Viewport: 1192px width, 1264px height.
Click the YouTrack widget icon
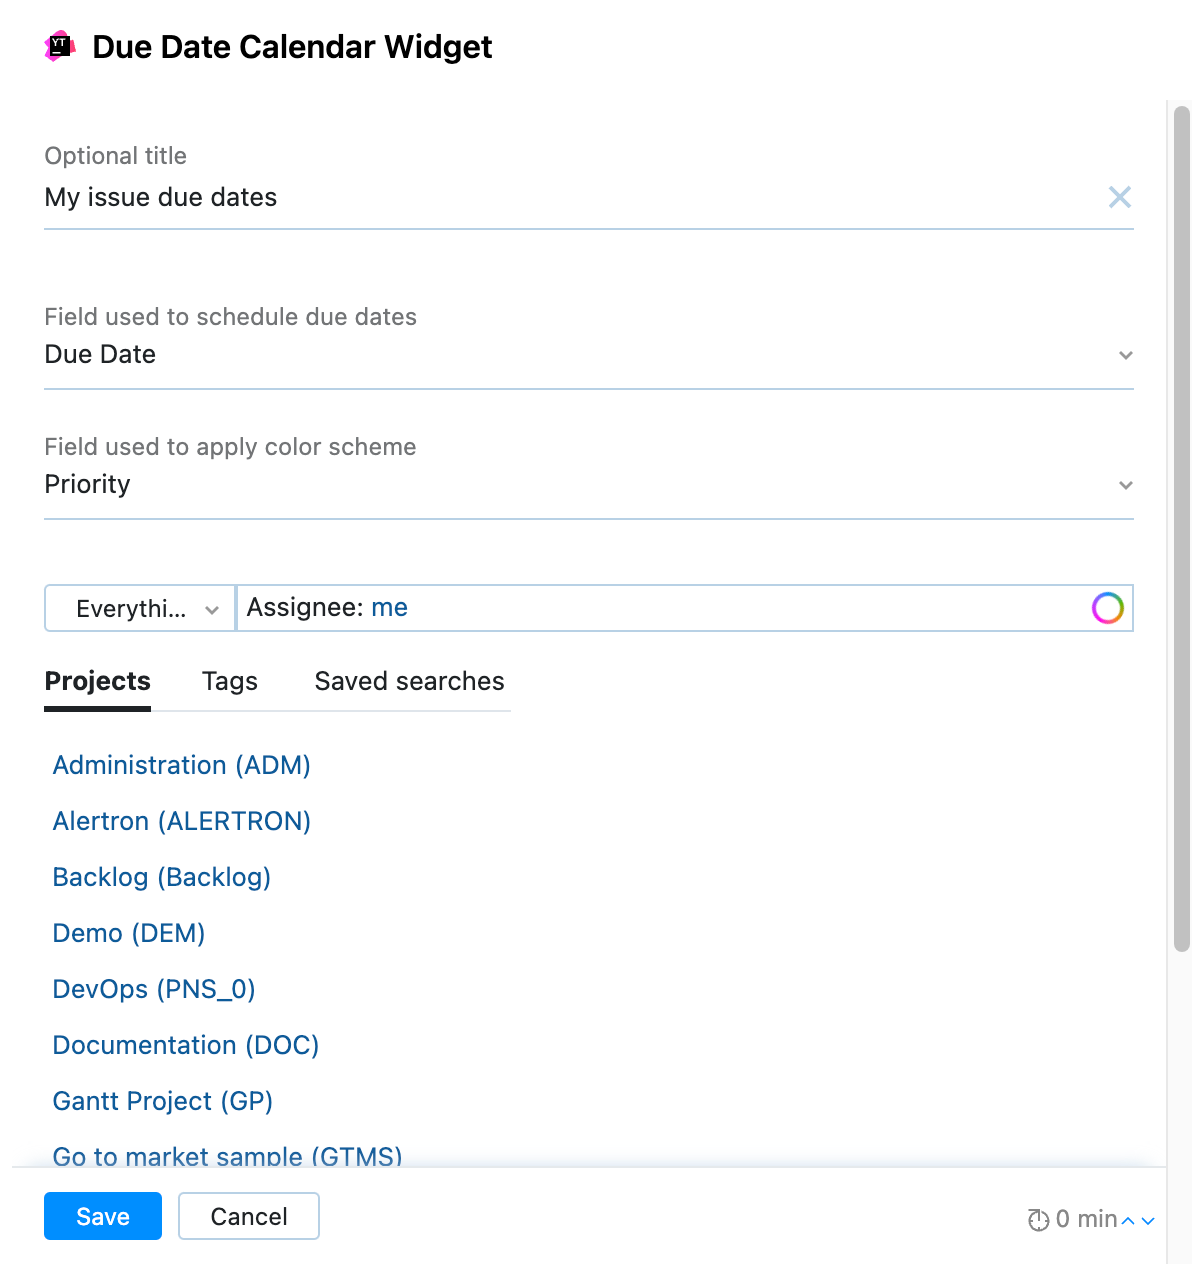58,46
